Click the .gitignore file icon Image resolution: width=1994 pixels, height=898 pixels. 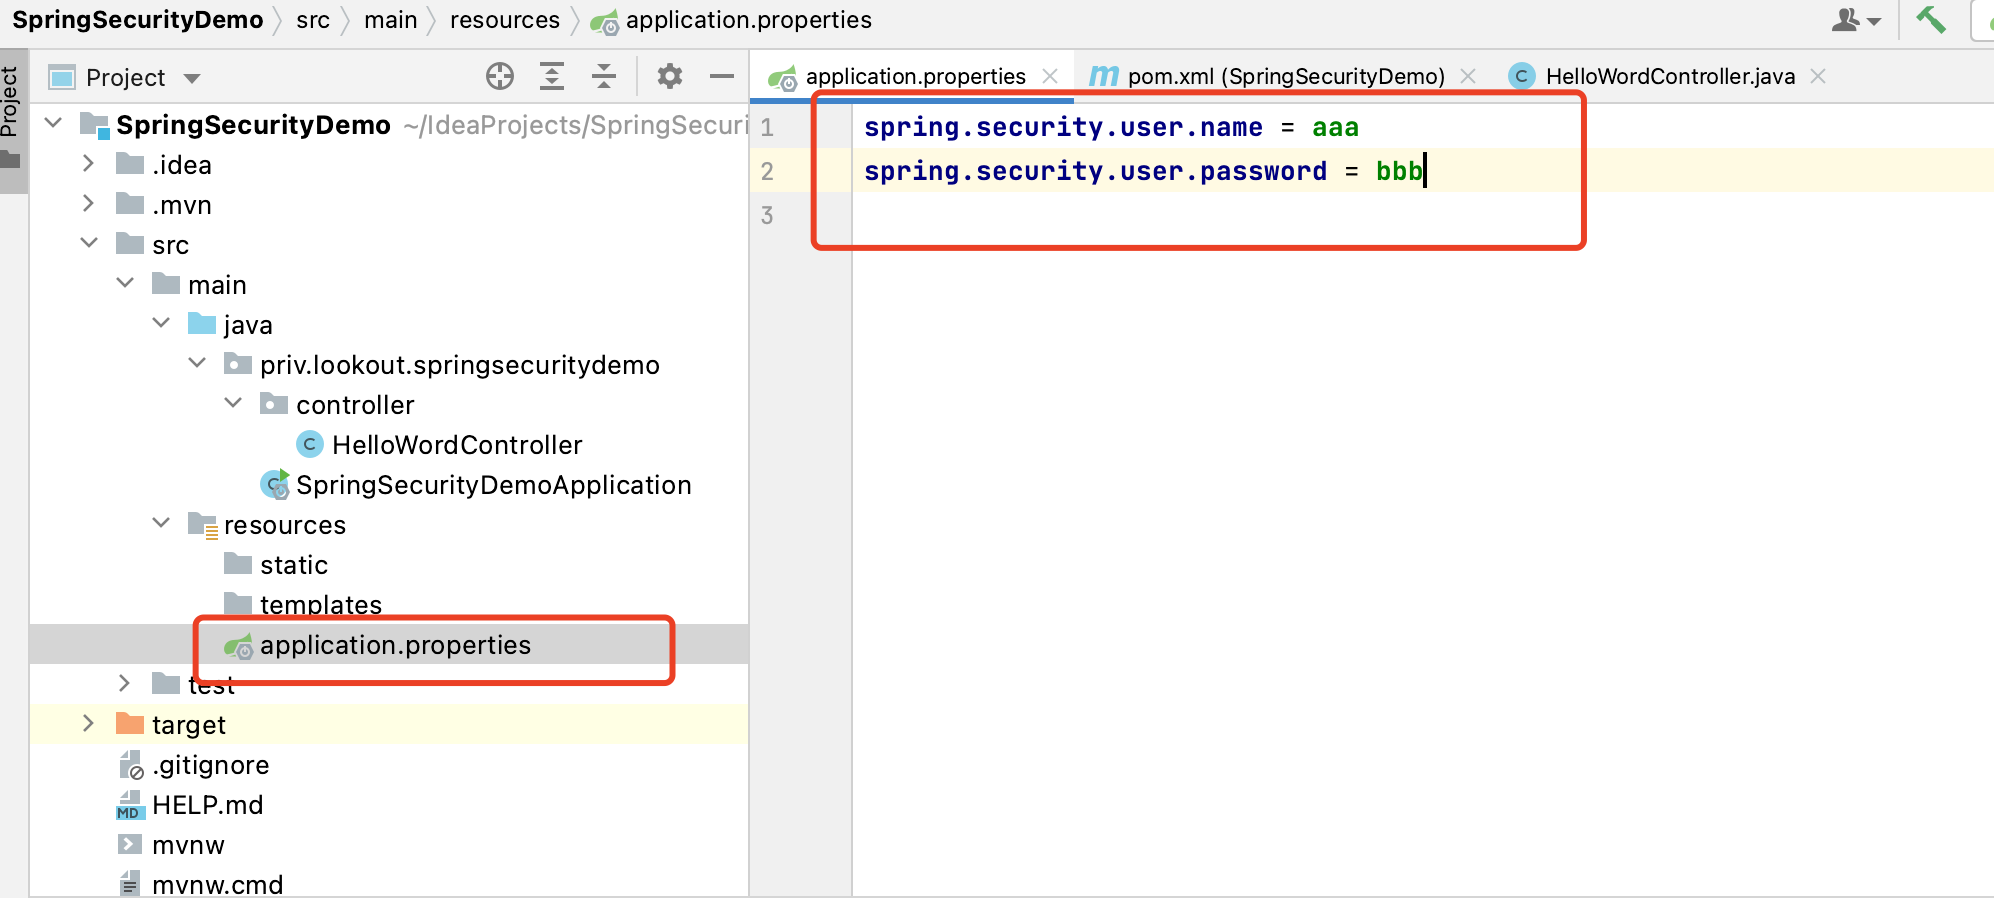pyautogui.click(x=131, y=765)
